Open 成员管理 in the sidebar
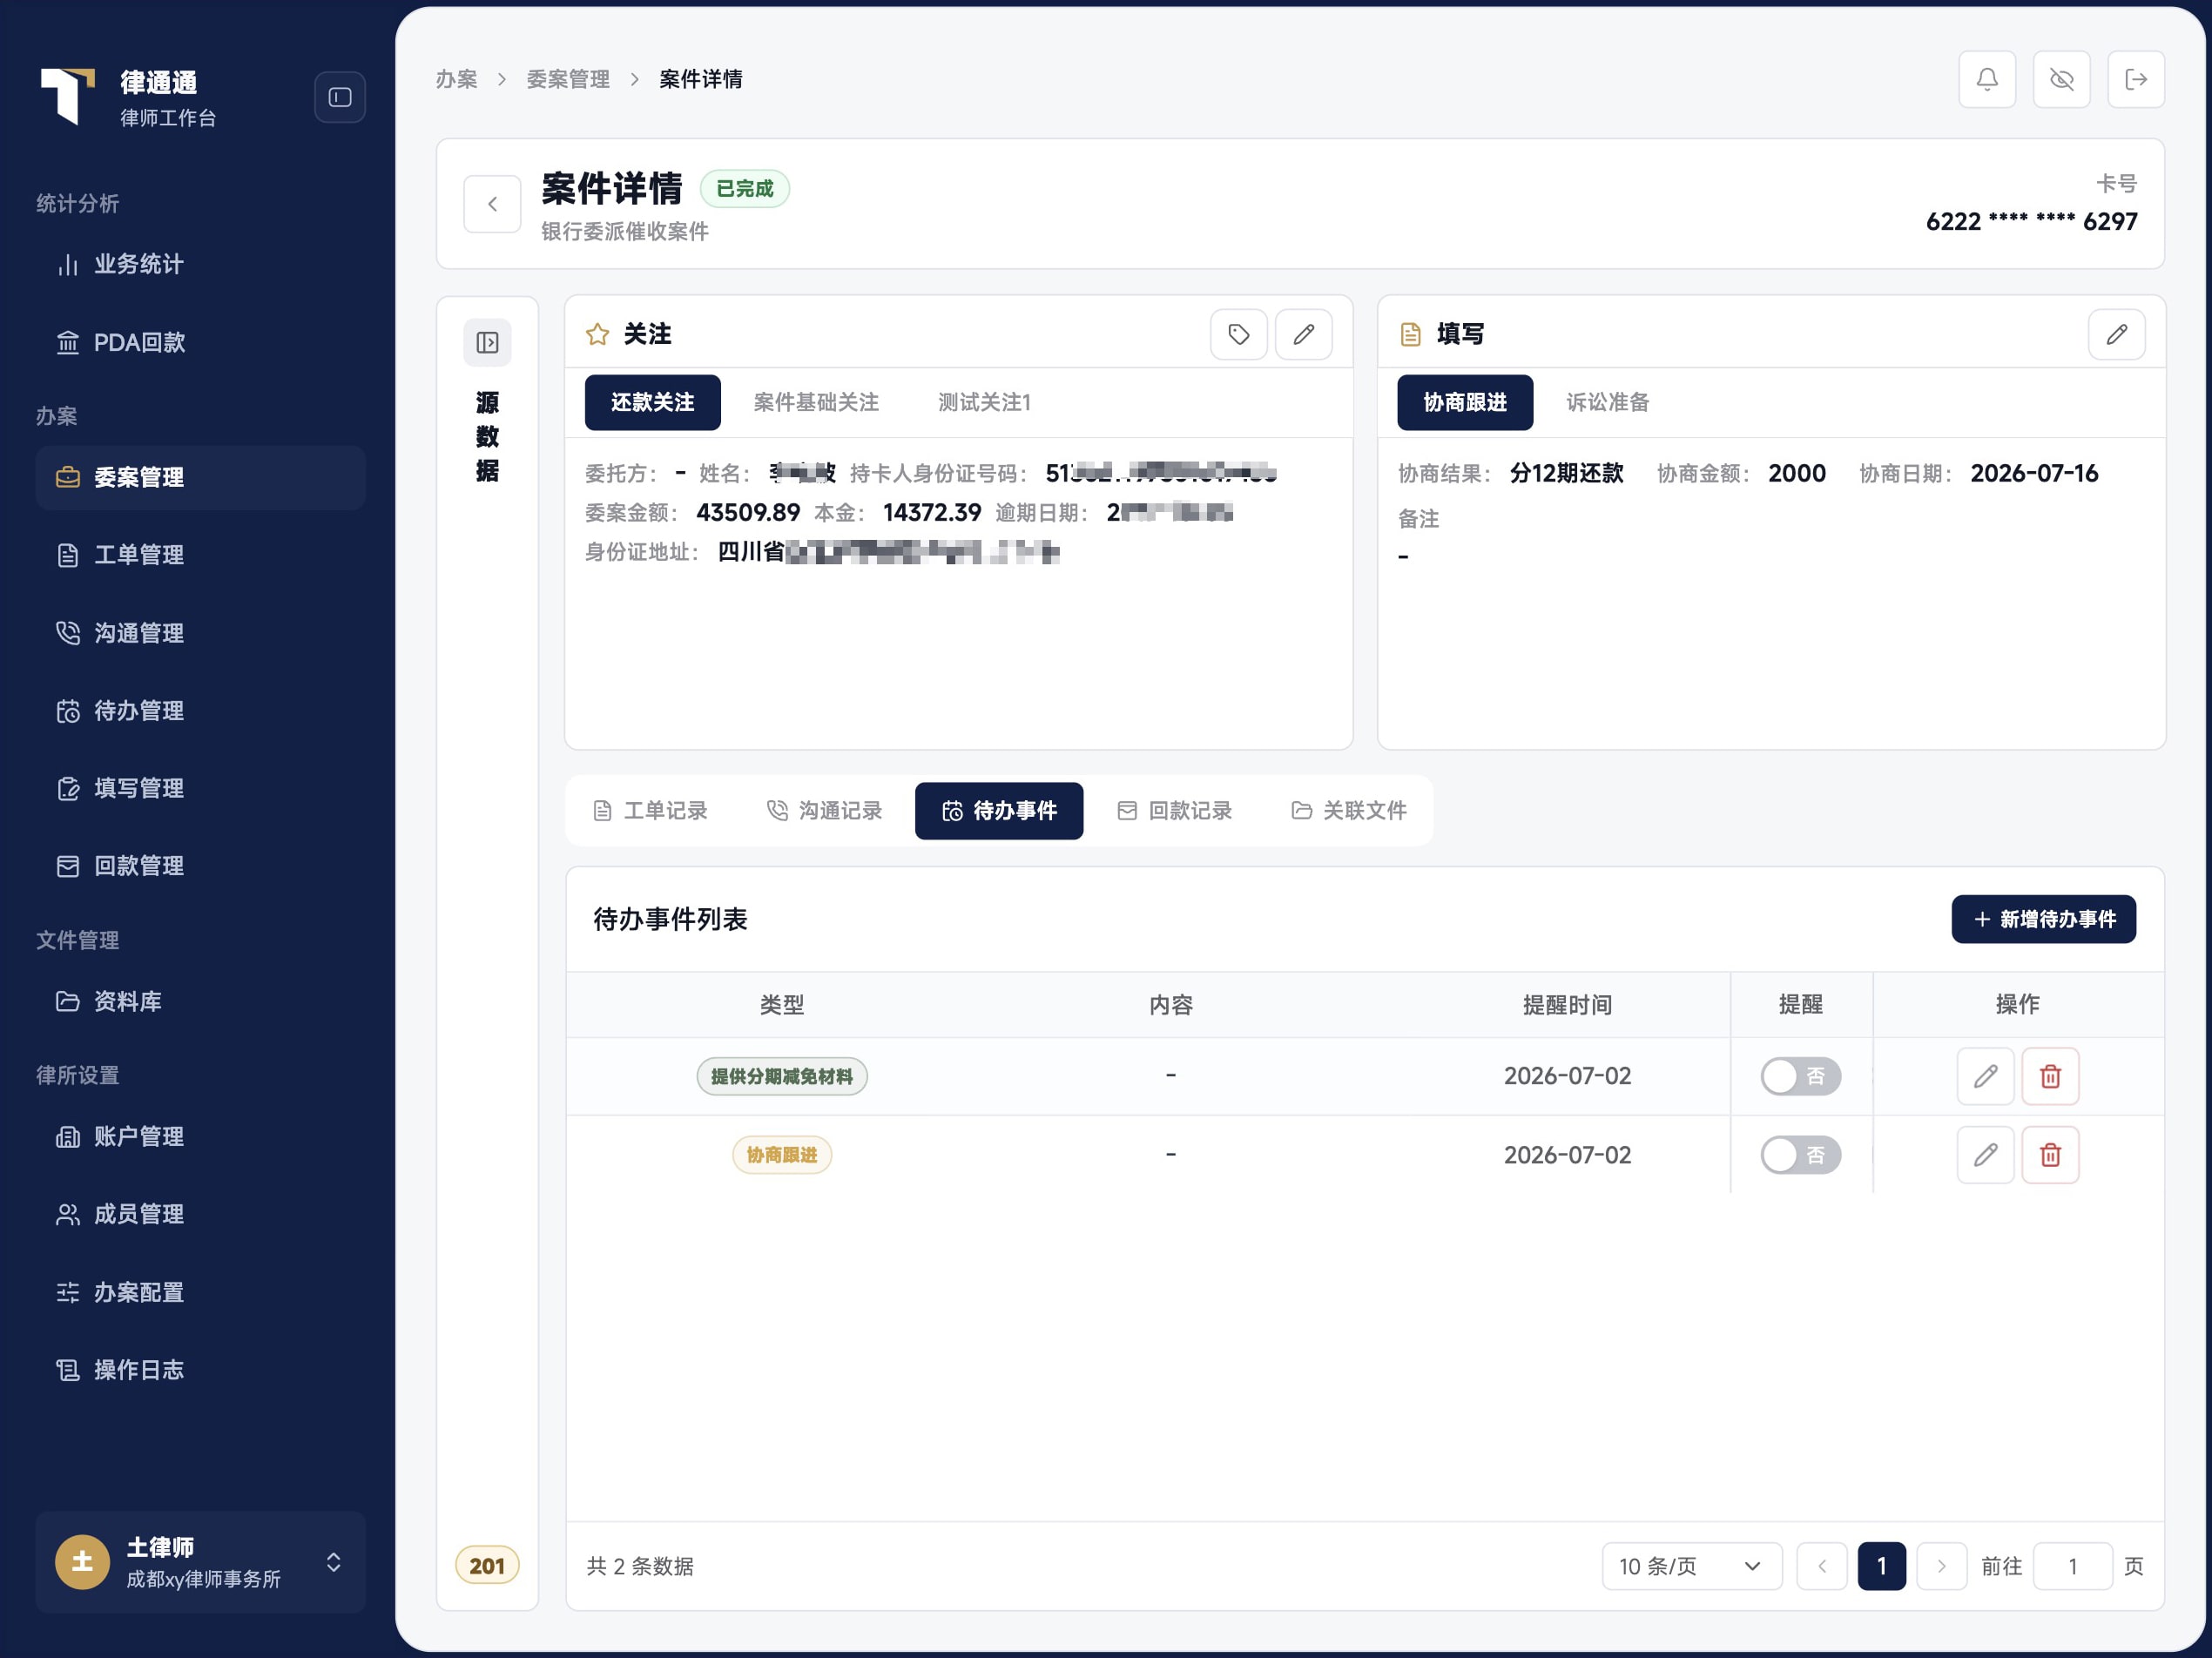 click(x=200, y=1214)
